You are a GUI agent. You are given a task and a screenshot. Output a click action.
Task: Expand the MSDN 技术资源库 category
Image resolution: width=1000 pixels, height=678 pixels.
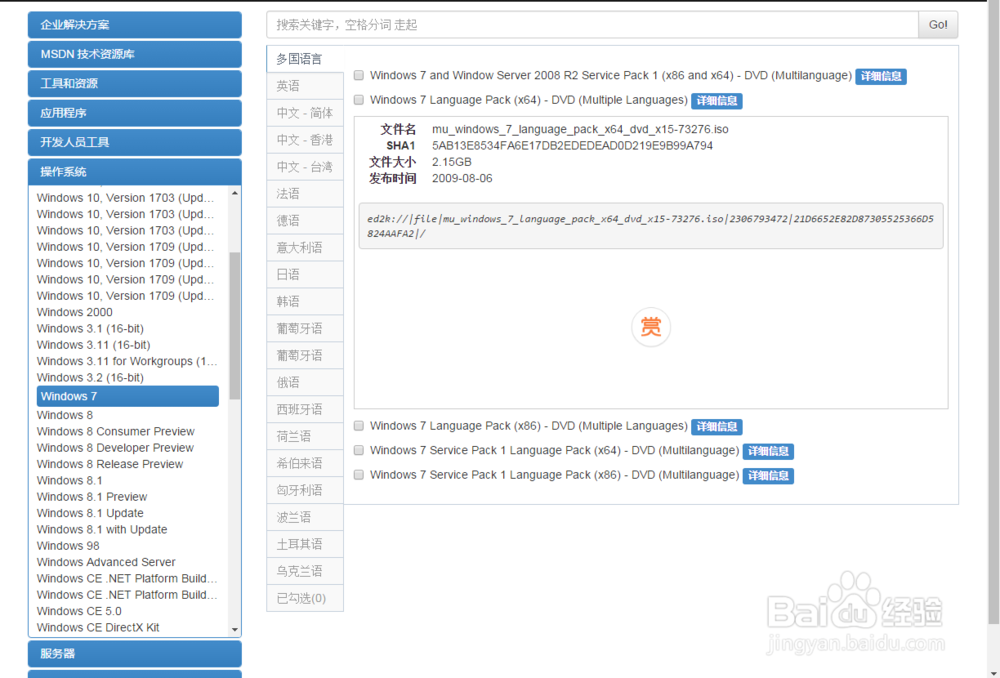tap(135, 54)
